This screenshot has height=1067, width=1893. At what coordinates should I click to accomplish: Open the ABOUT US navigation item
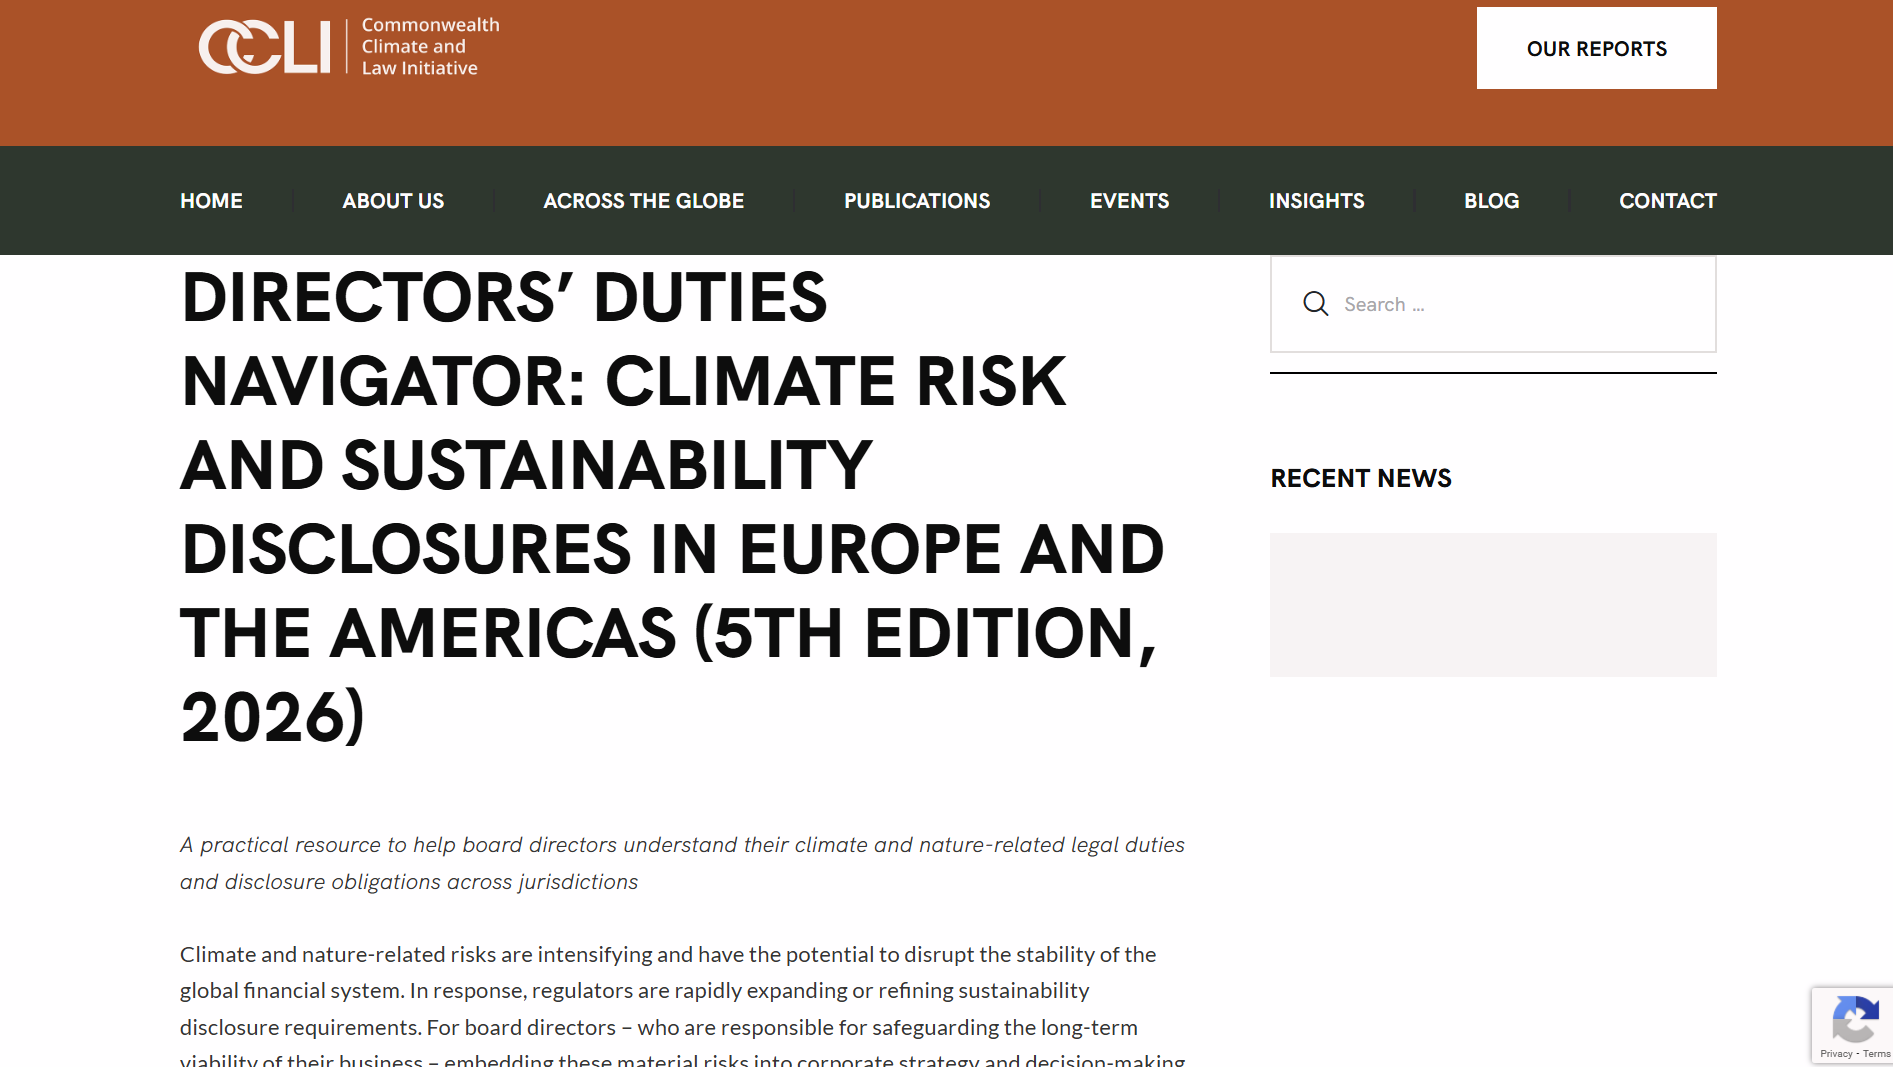click(393, 200)
